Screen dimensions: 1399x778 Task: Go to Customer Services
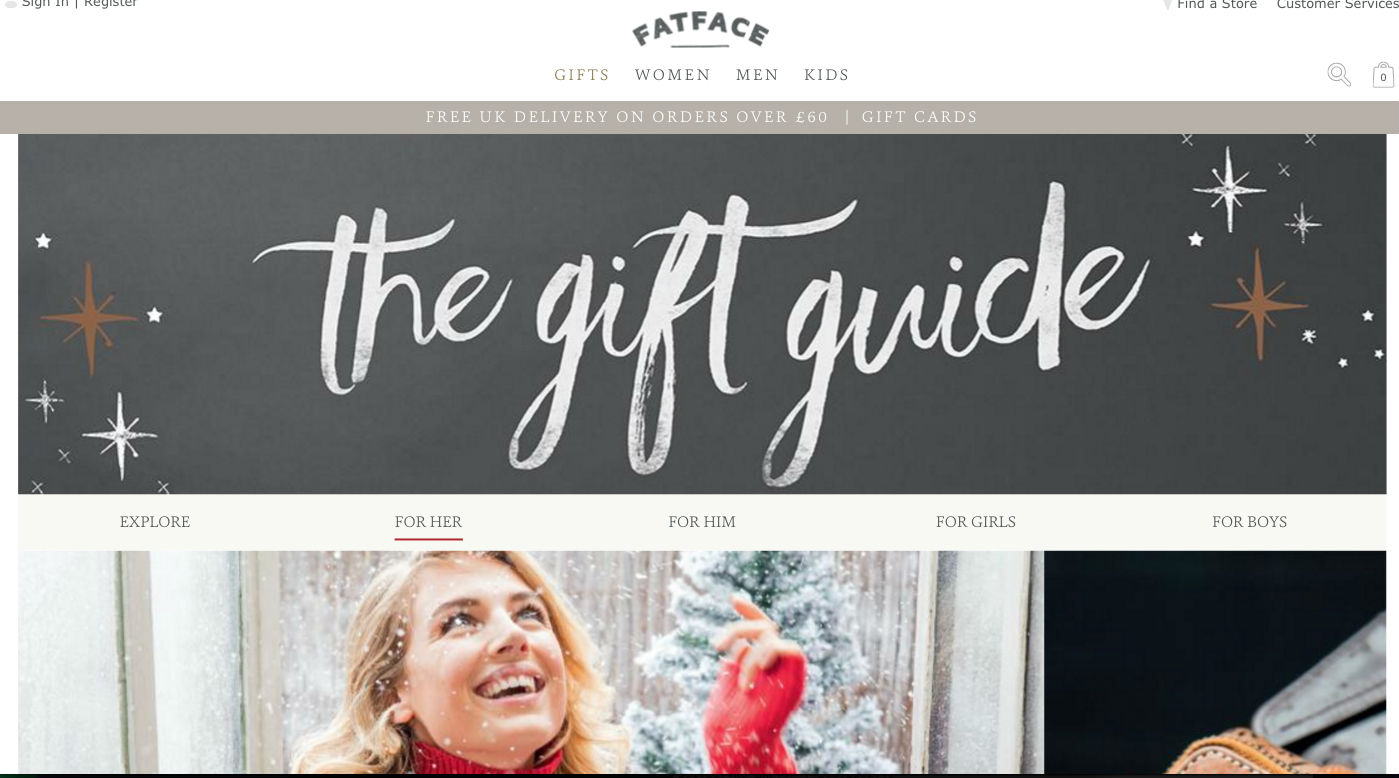click(1337, 4)
